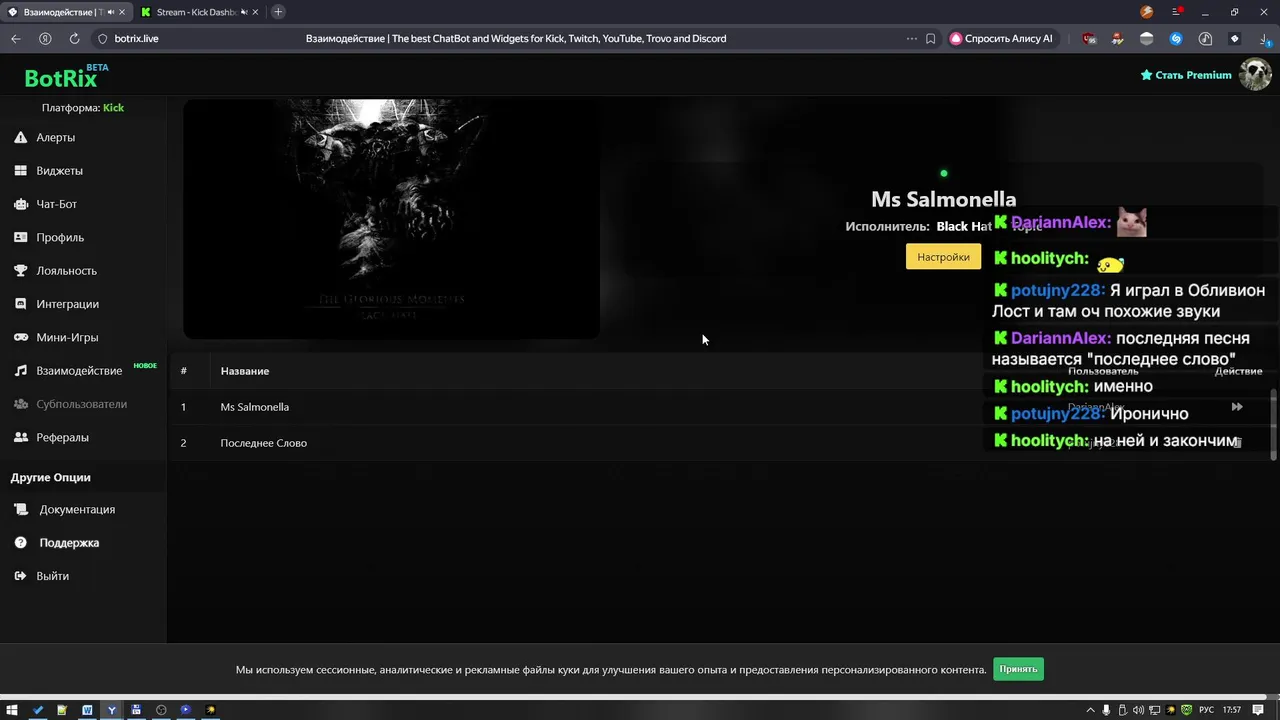
Task: Click the yellow Настройки button
Action: pos(943,257)
